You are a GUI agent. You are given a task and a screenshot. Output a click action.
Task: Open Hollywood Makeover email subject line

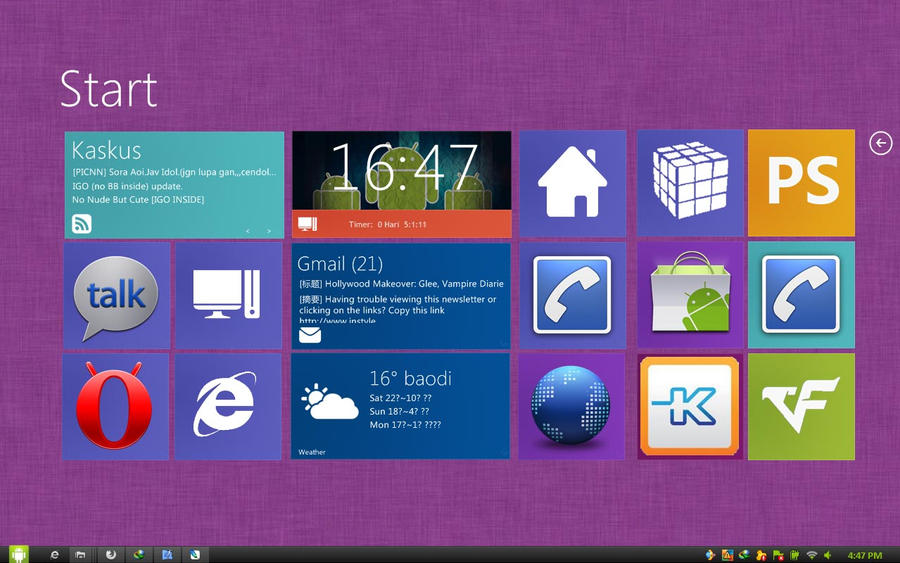[401, 284]
